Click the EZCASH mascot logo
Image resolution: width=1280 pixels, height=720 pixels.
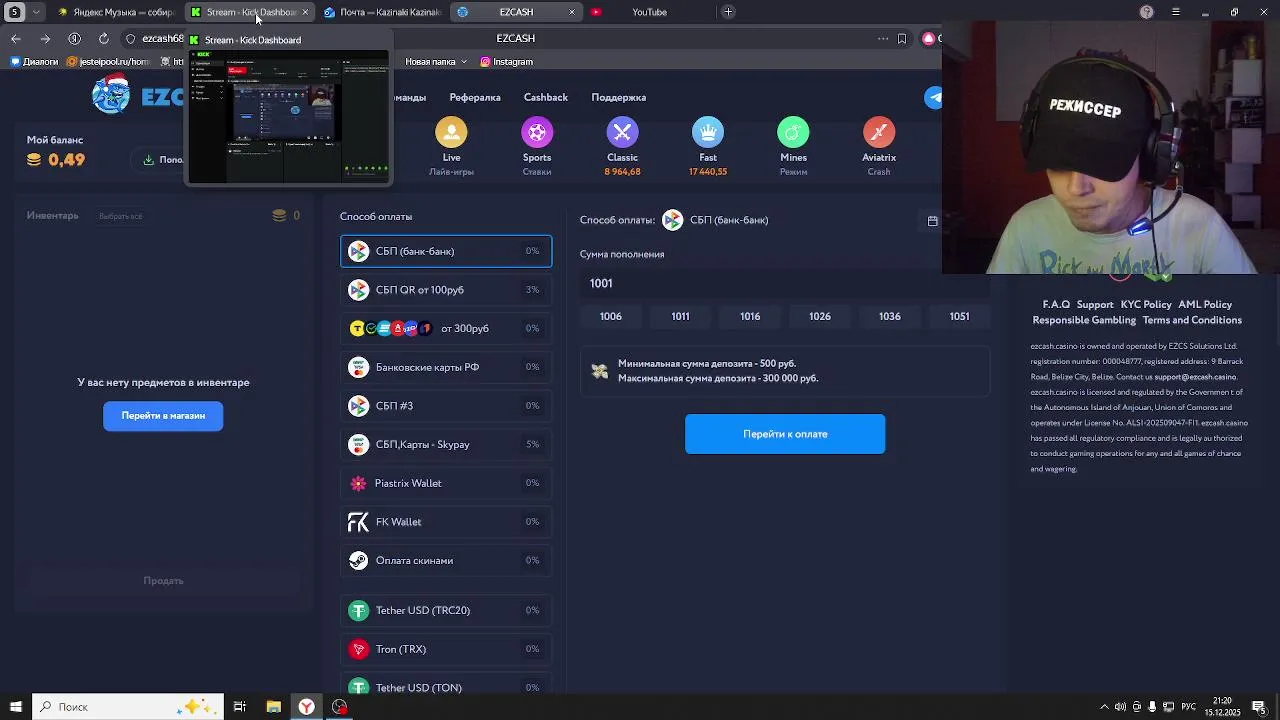pos(111,95)
